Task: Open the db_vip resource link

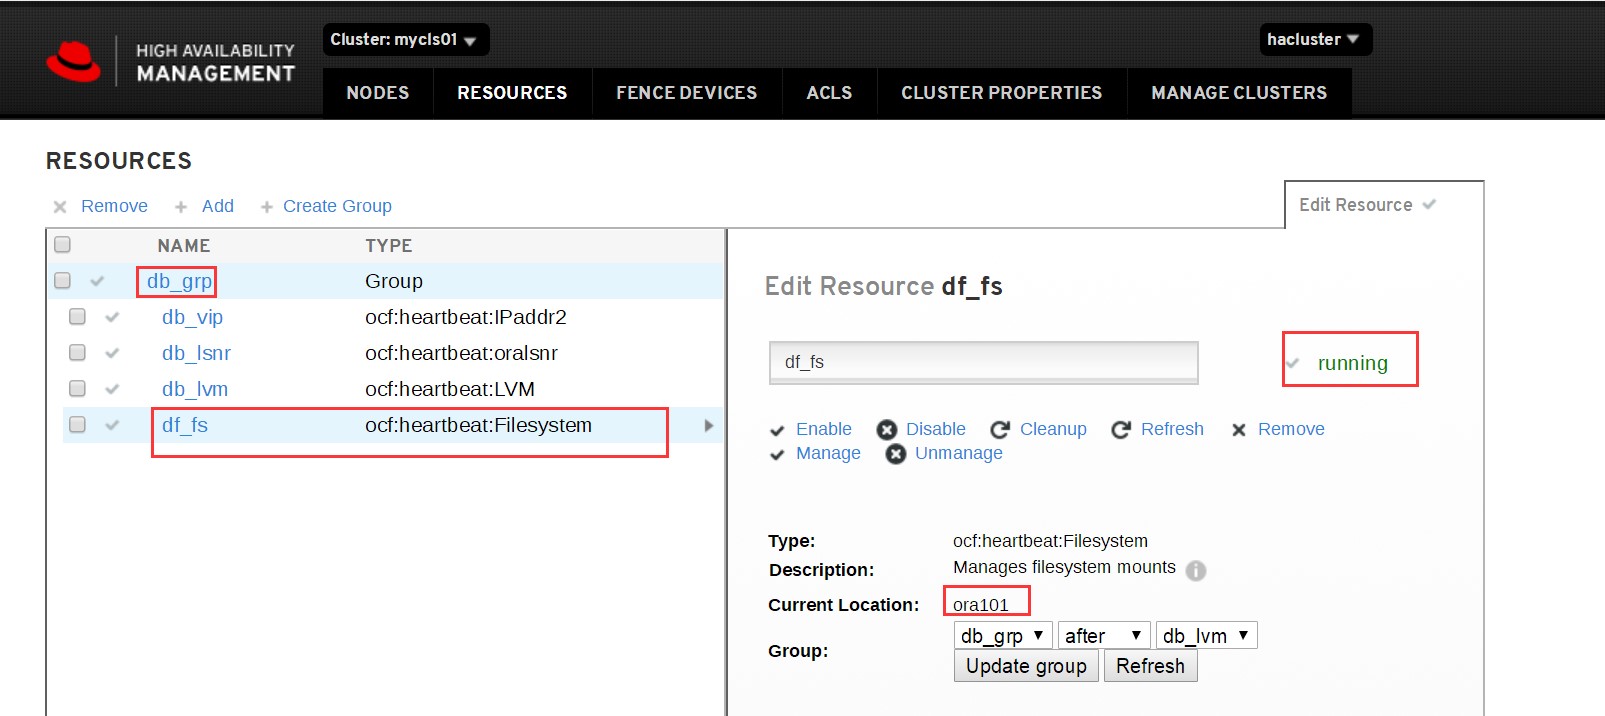Action: click(192, 317)
